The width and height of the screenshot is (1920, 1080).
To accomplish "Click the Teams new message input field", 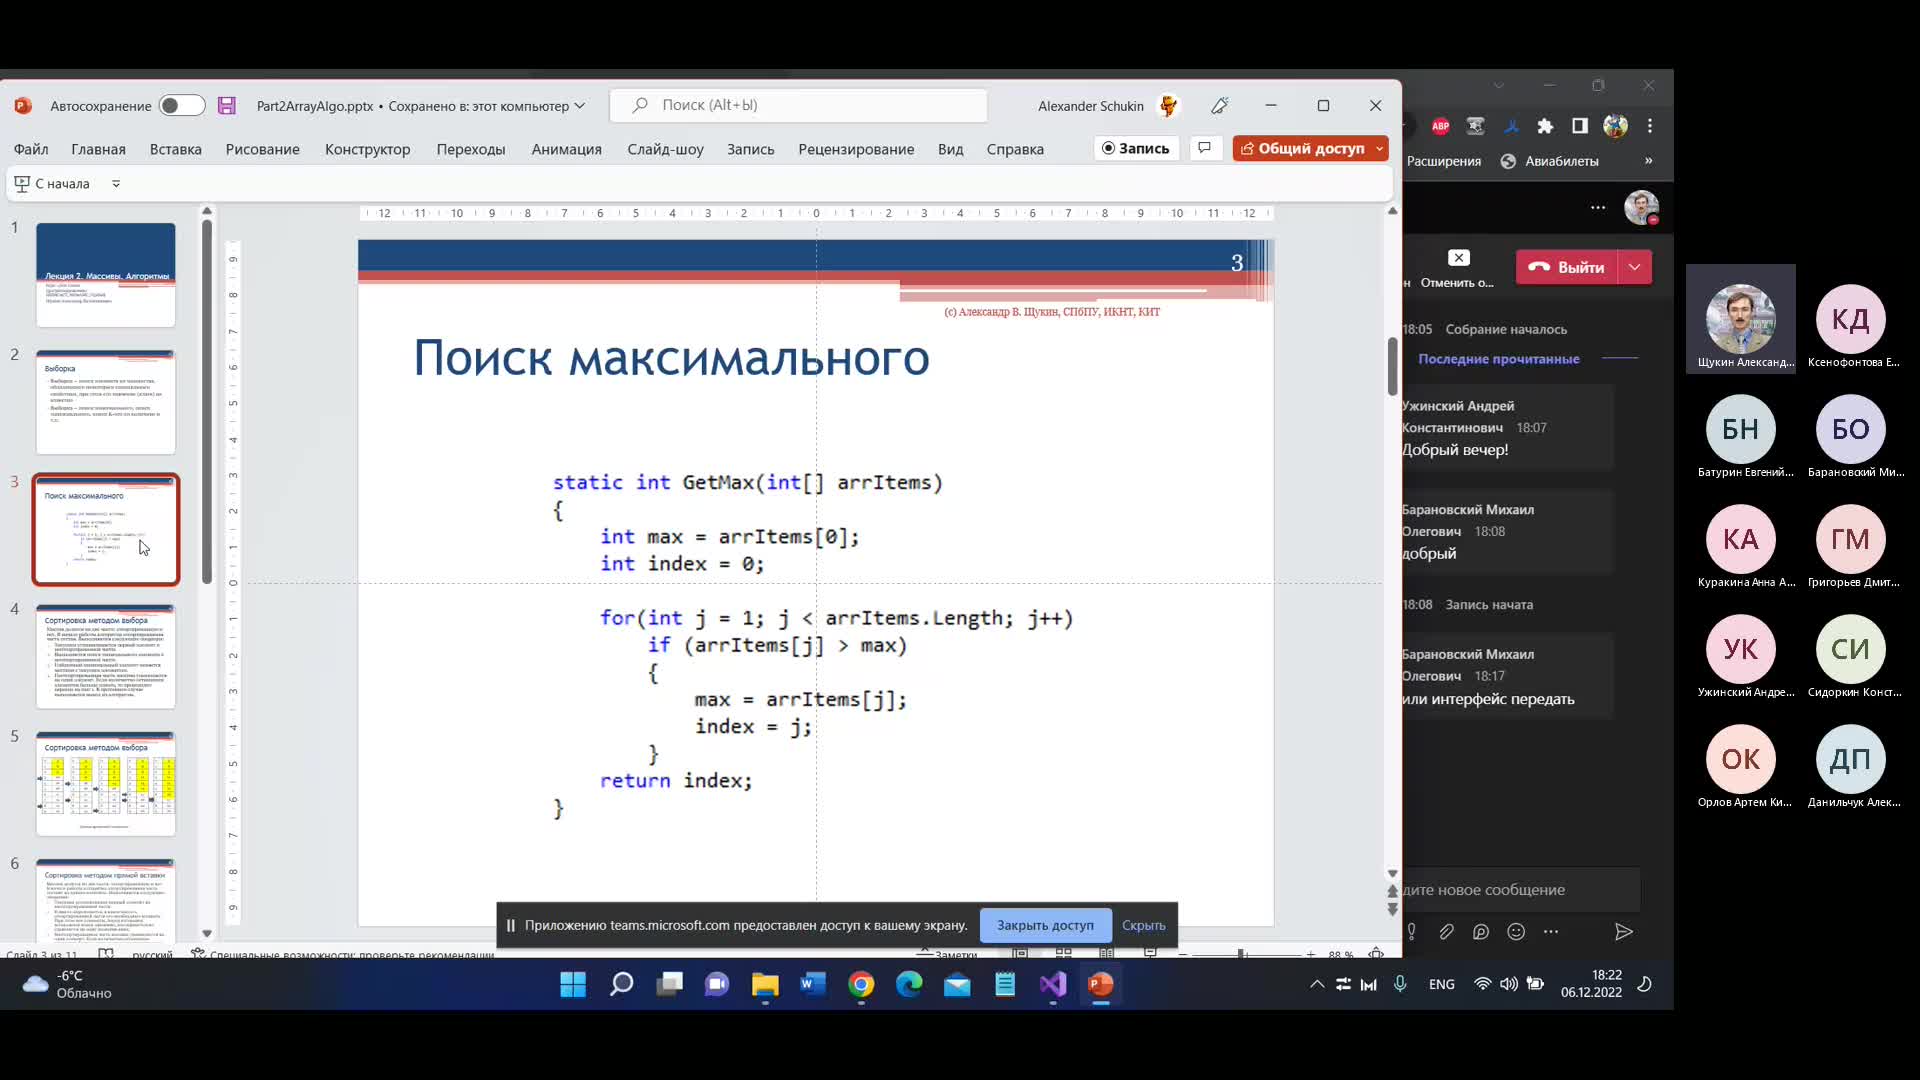I will tap(1520, 890).
